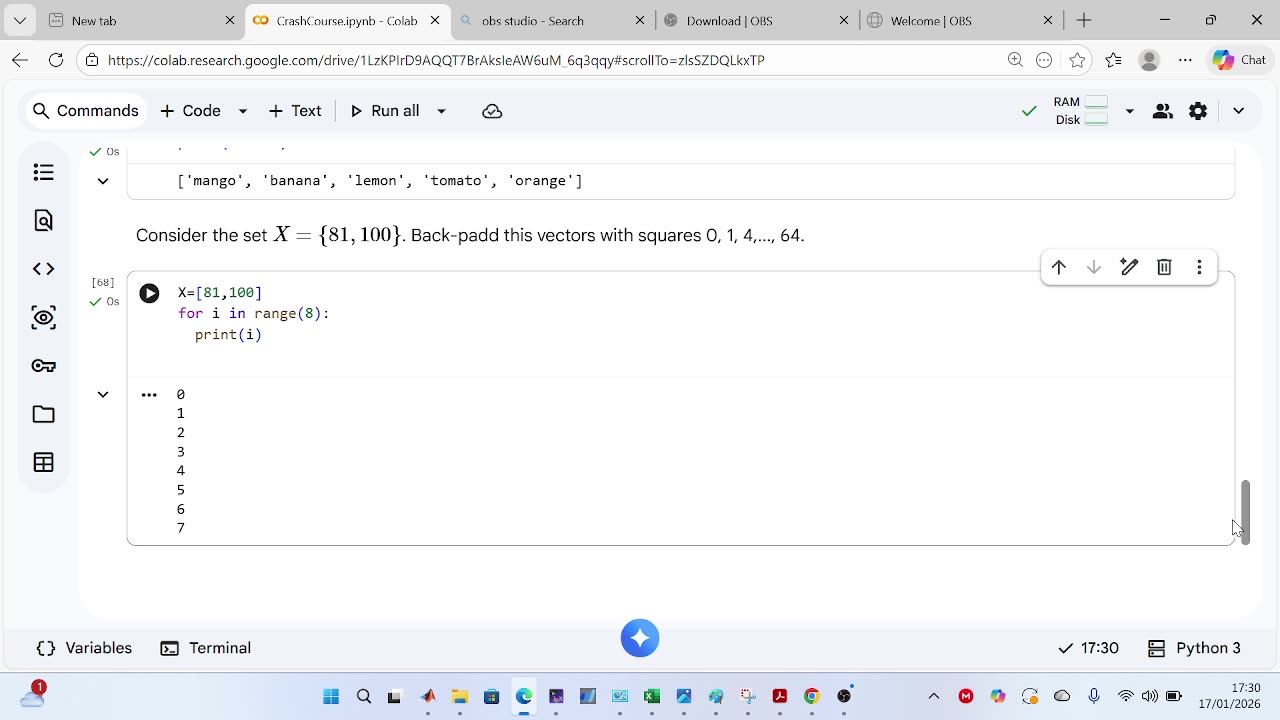Open the Data tables sidebar icon

click(x=43, y=462)
